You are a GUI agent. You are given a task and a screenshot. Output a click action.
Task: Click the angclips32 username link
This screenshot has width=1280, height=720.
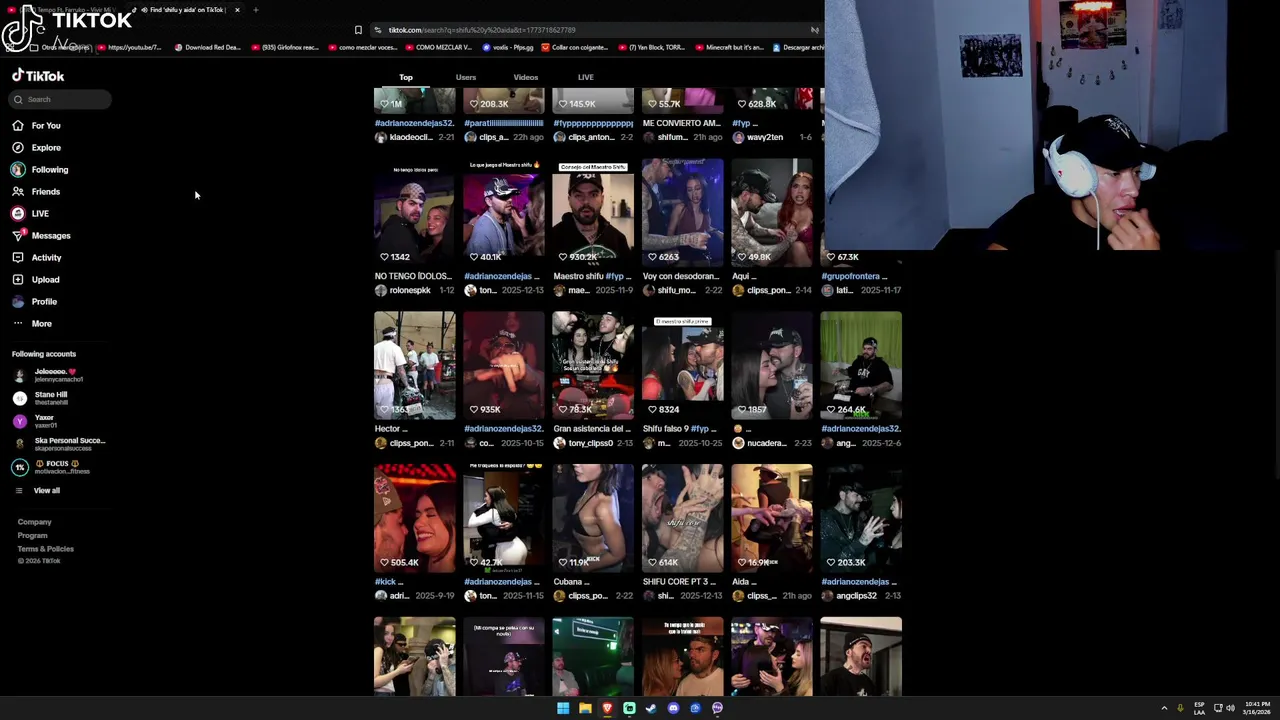[856, 596]
